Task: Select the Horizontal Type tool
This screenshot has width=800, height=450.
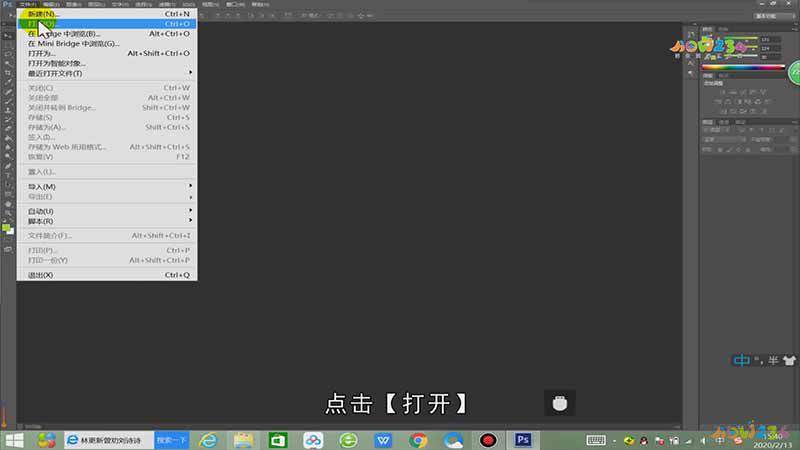Action: coord(8,176)
